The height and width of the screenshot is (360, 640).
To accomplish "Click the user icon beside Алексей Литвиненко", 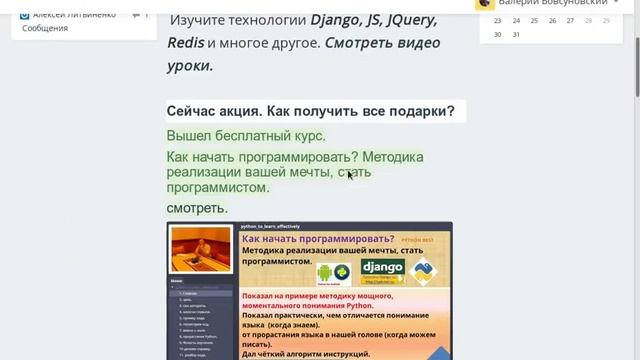I will (x=24, y=15).
